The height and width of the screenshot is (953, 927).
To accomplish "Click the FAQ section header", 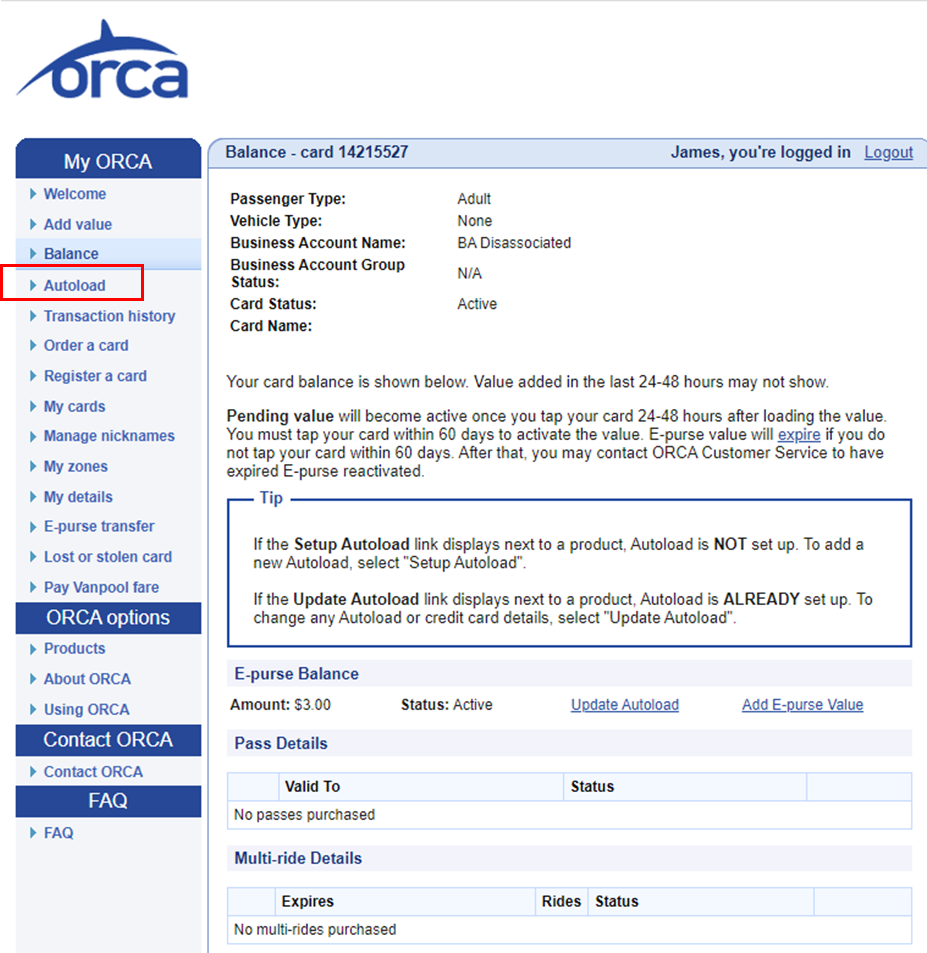I will (x=108, y=800).
